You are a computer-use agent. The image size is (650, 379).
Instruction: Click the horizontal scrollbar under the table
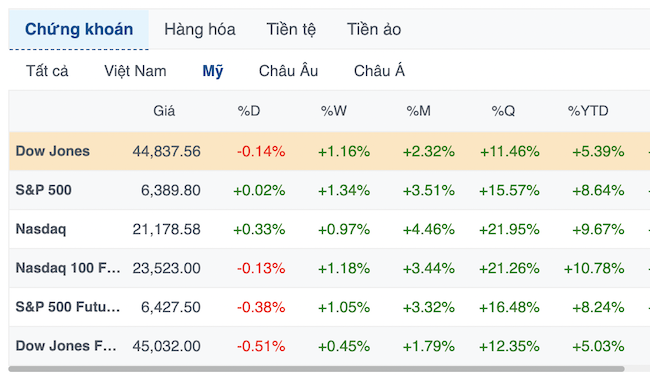316,369
